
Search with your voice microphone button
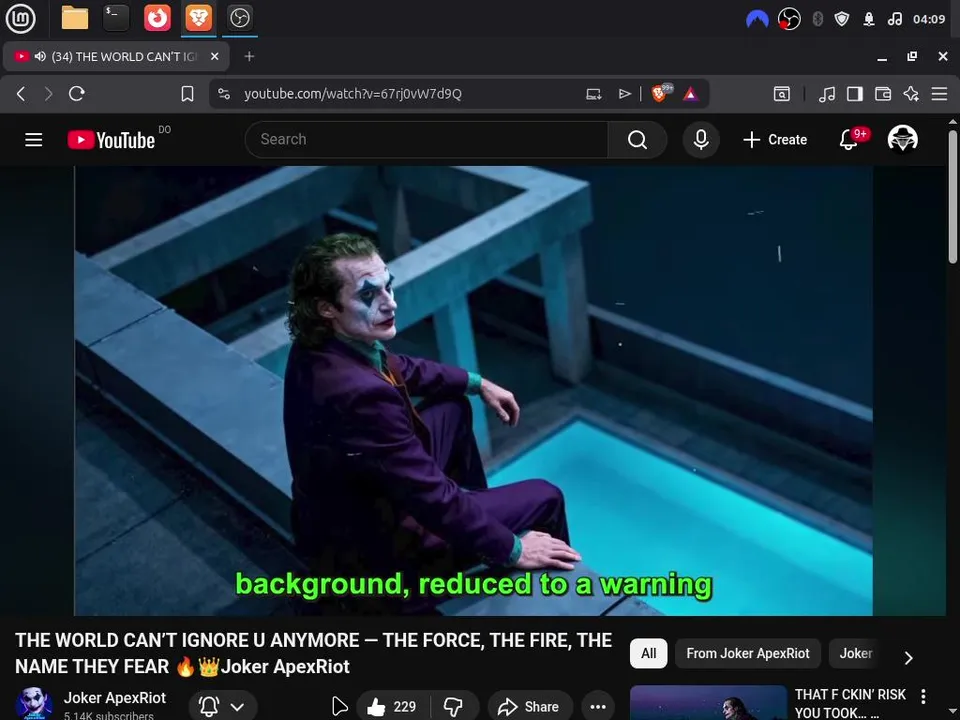(701, 140)
